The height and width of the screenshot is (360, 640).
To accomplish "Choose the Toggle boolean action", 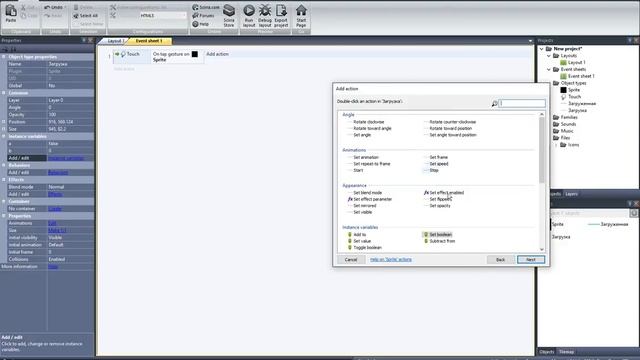I will tap(364, 248).
